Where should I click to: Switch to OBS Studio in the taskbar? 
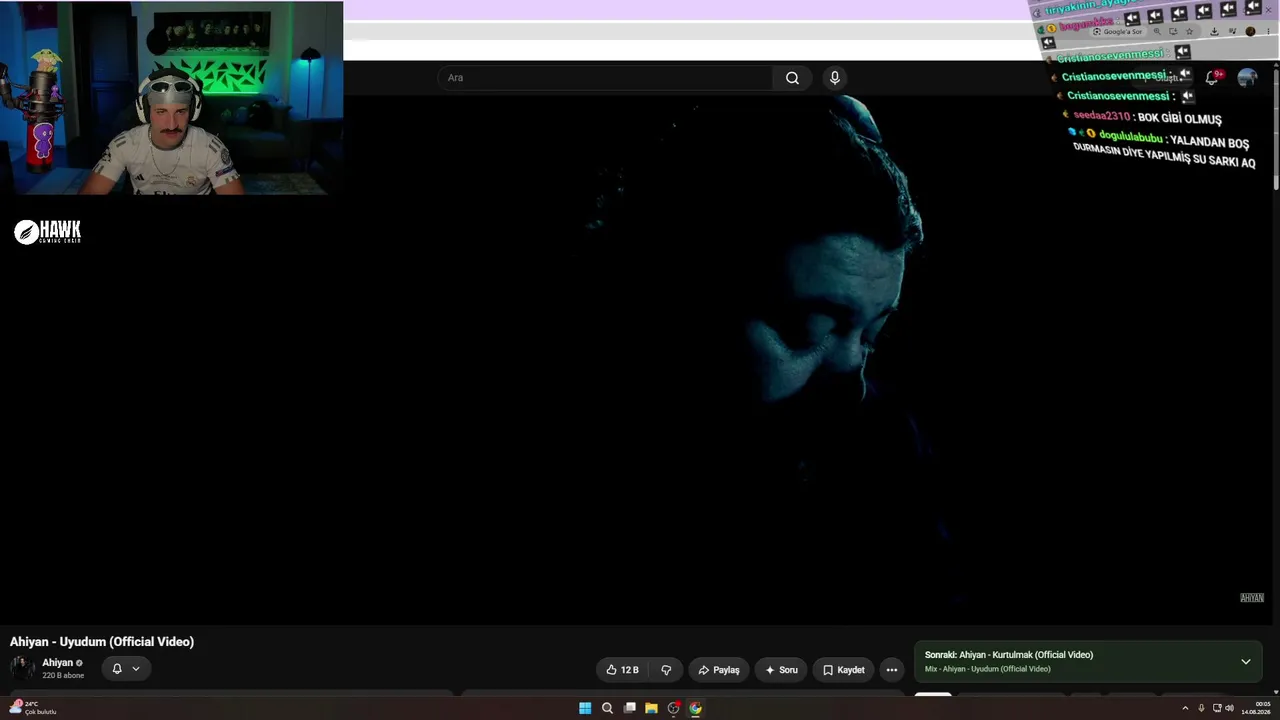(673, 708)
